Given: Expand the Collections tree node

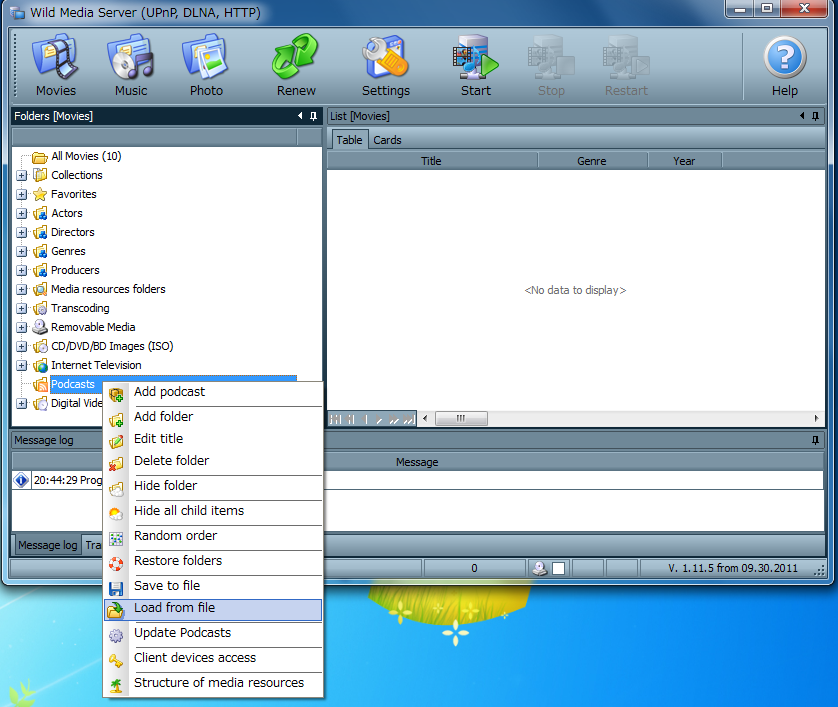Looking at the screenshot, I should 21,175.
